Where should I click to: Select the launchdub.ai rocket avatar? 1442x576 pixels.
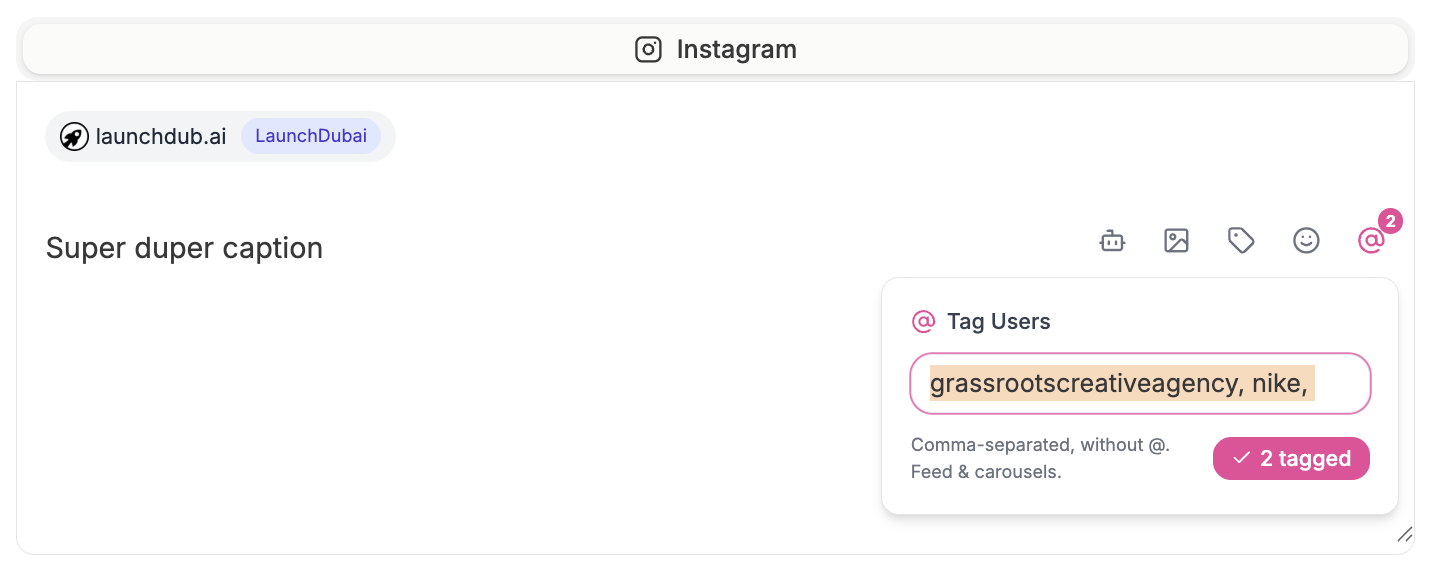(74, 136)
